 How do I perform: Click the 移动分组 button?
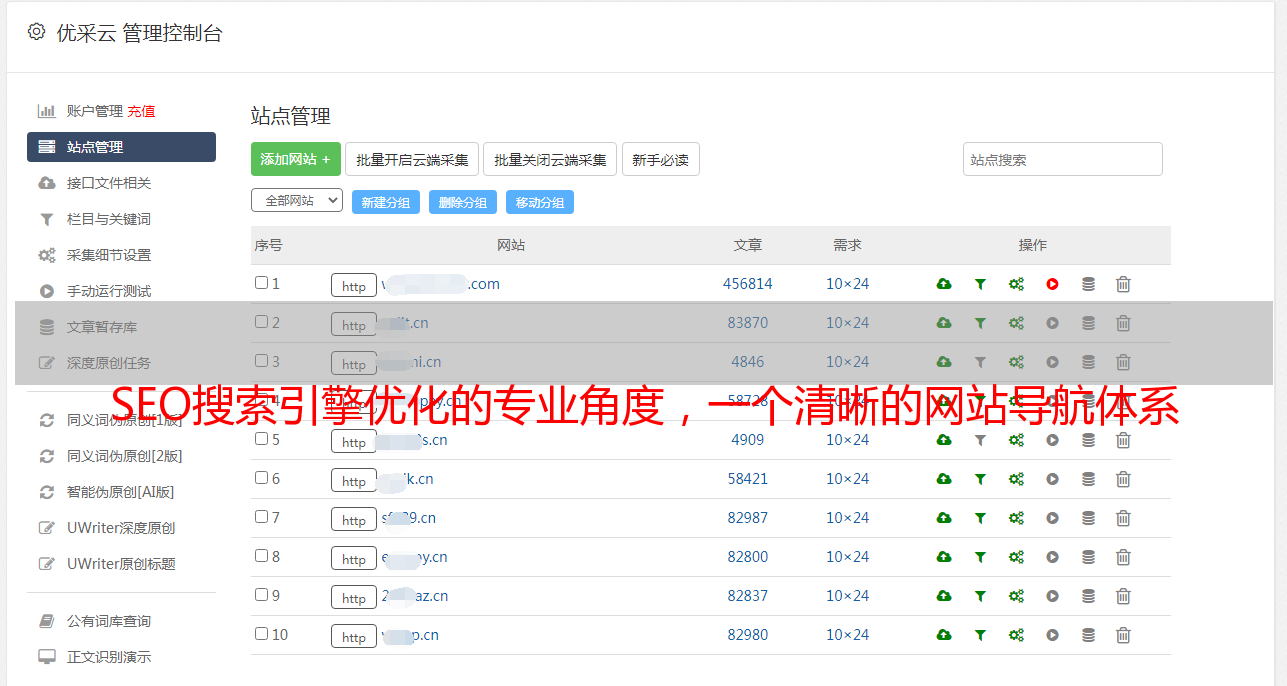pos(540,202)
